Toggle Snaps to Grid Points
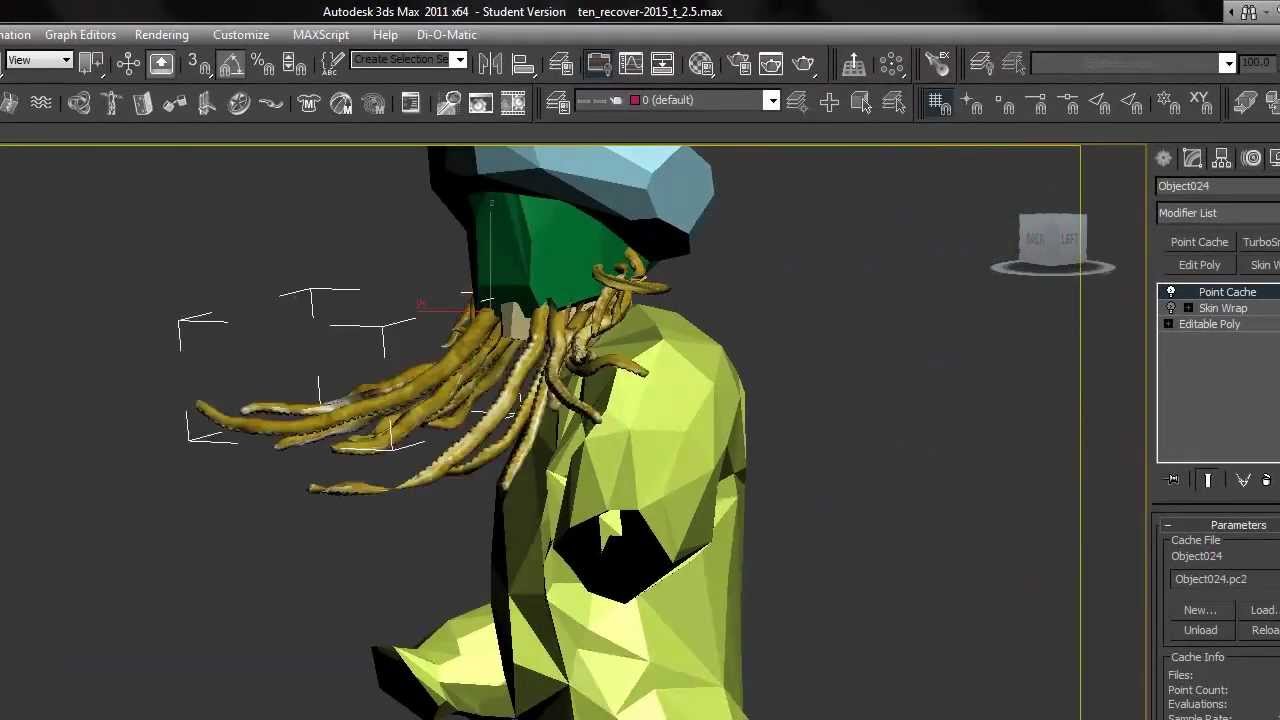This screenshot has height=720, width=1280. pos(937,102)
